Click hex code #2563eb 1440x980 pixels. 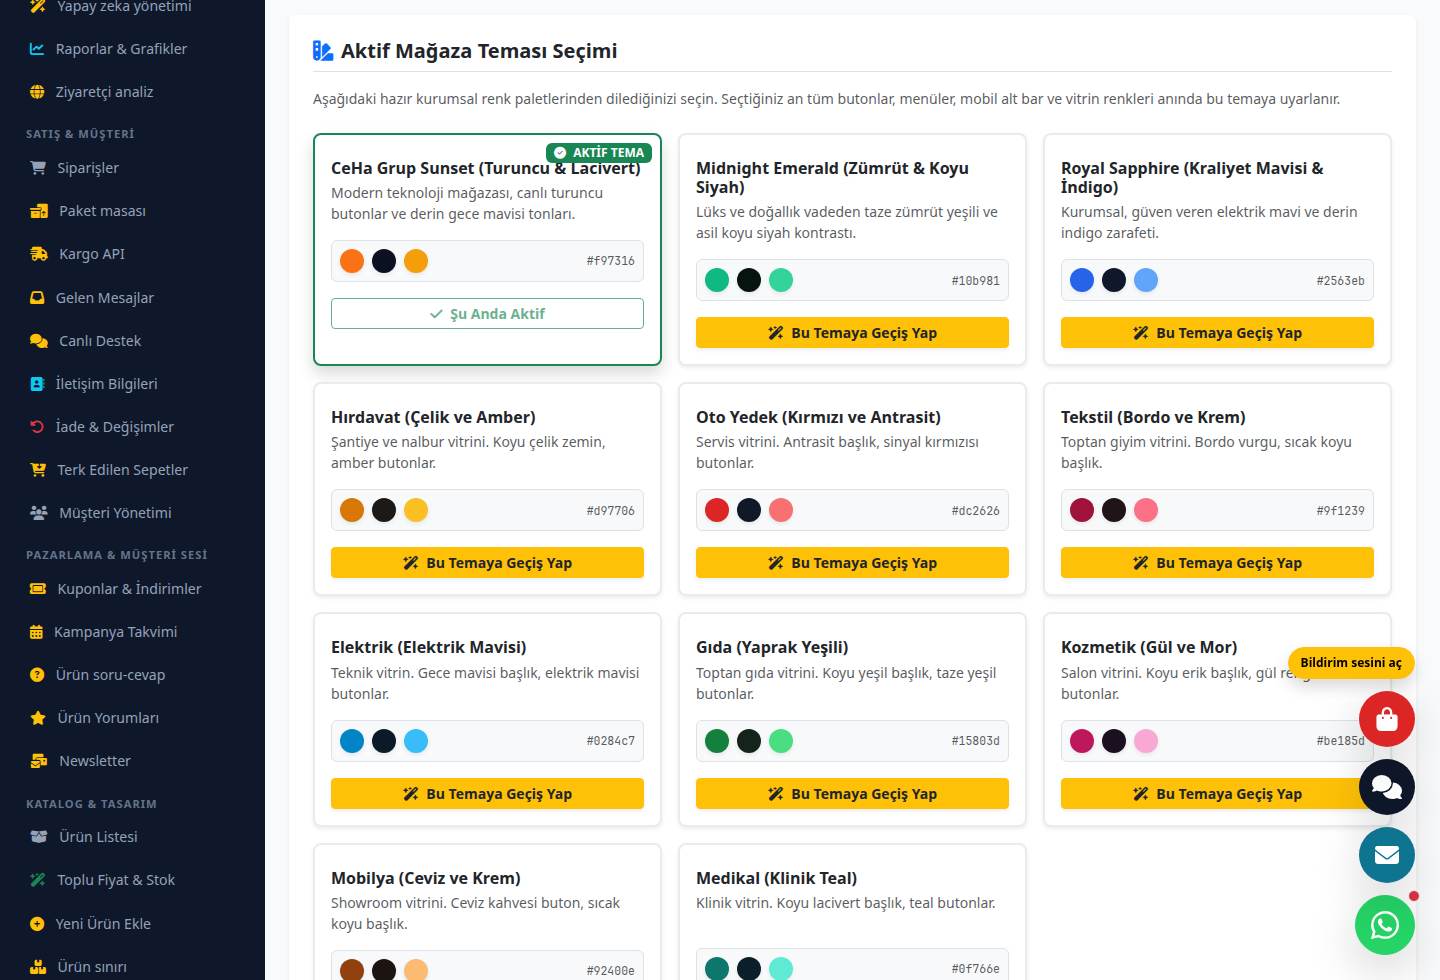pos(1340,281)
